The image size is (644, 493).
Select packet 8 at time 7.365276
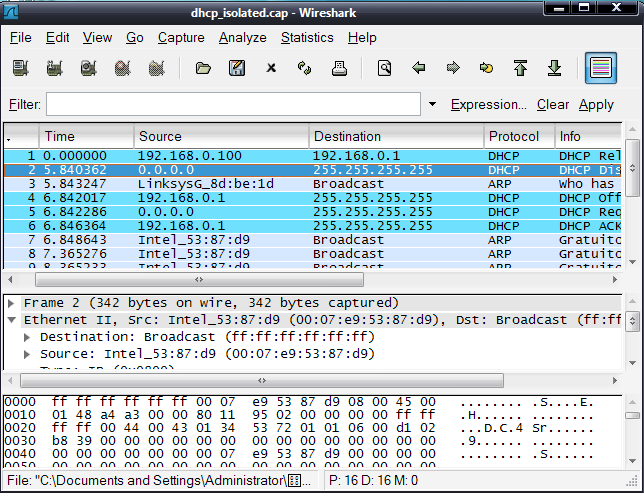tap(313, 253)
